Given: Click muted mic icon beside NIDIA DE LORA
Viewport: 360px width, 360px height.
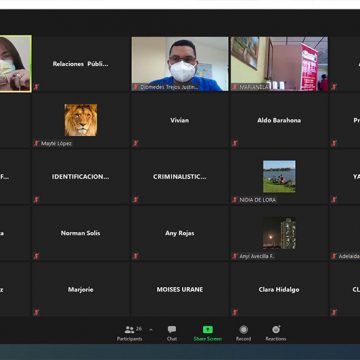Looking at the screenshot, I should click(235, 200).
